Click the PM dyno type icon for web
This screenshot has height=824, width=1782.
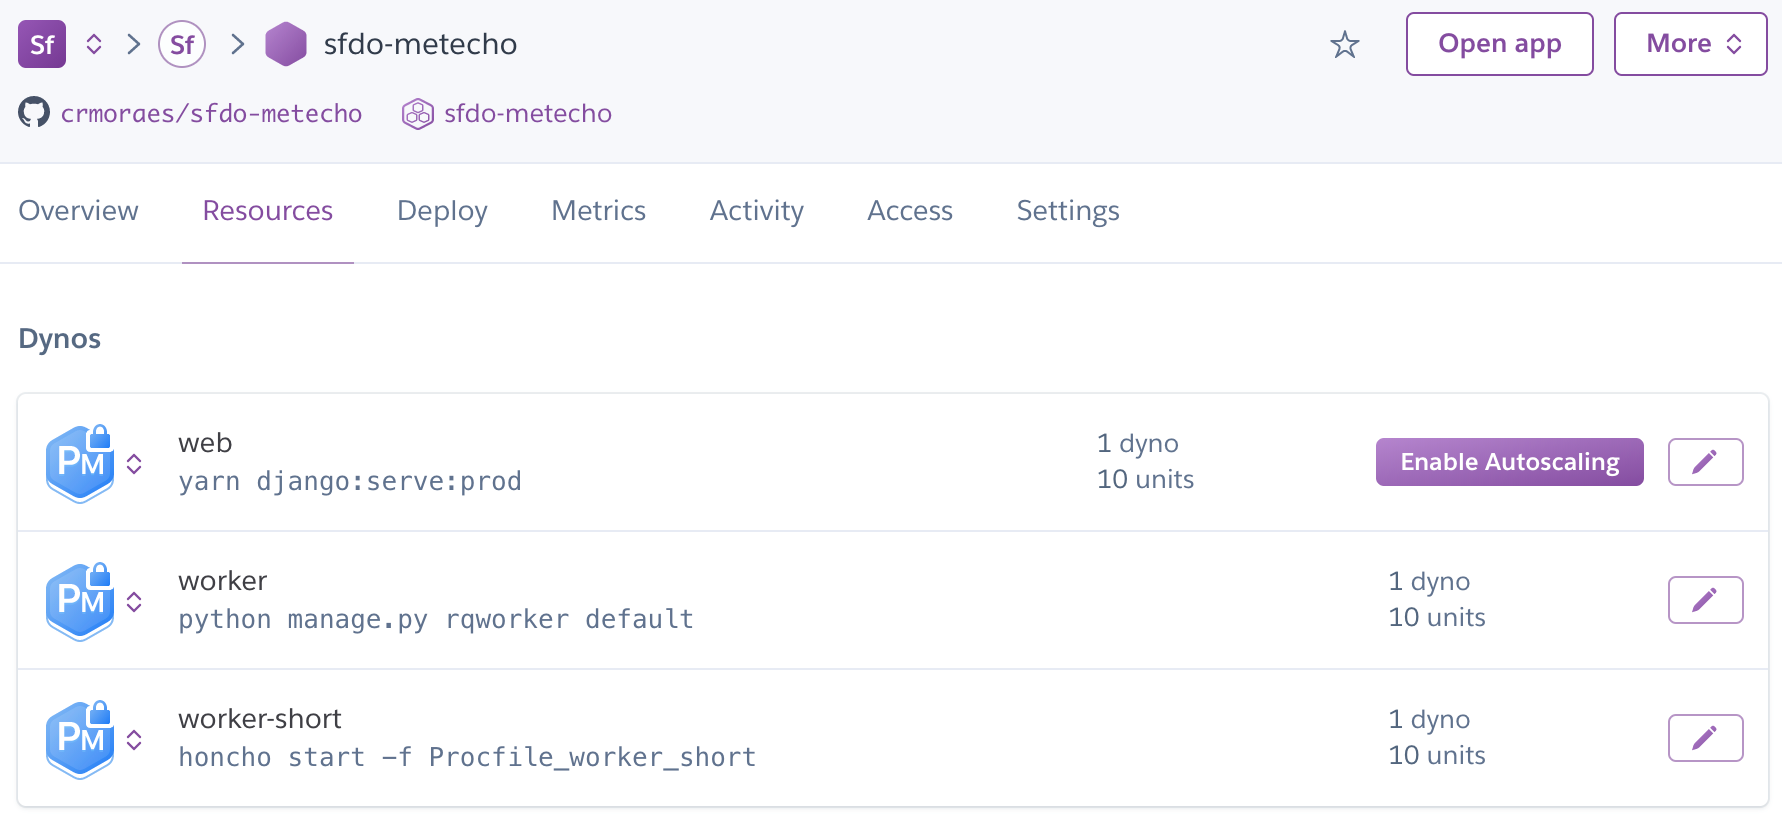(x=80, y=463)
